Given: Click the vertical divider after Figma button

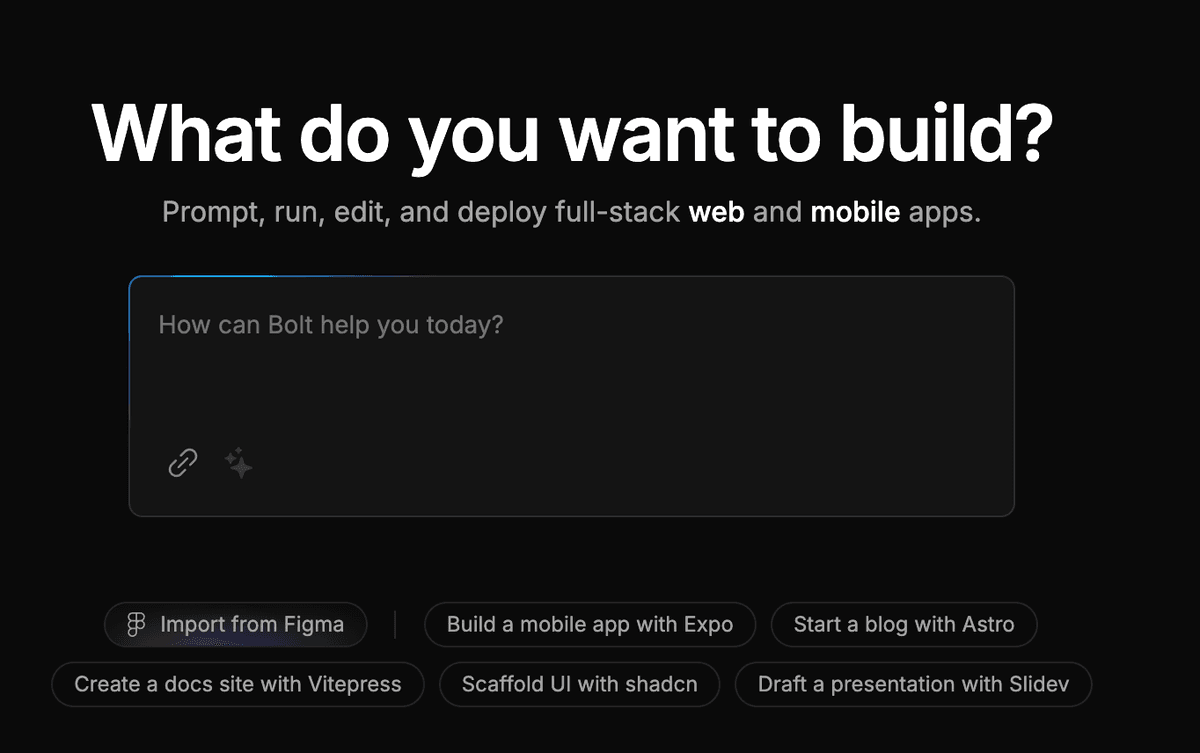Looking at the screenshot, I should pos(396,625).
